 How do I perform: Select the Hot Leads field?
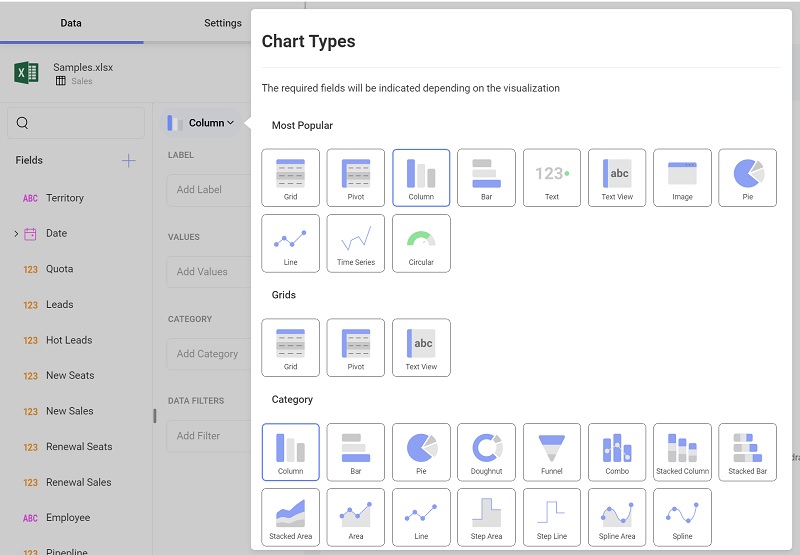coord(69,340)
